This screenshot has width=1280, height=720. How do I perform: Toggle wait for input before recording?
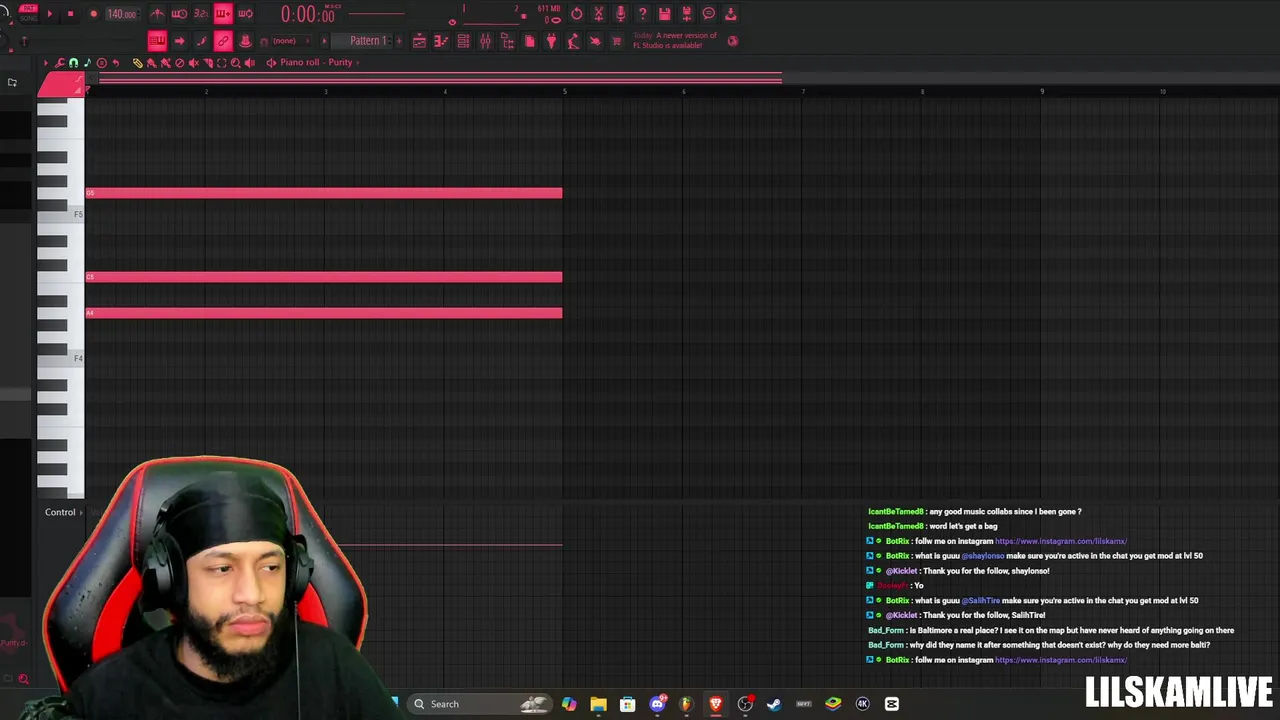(179, 14)
